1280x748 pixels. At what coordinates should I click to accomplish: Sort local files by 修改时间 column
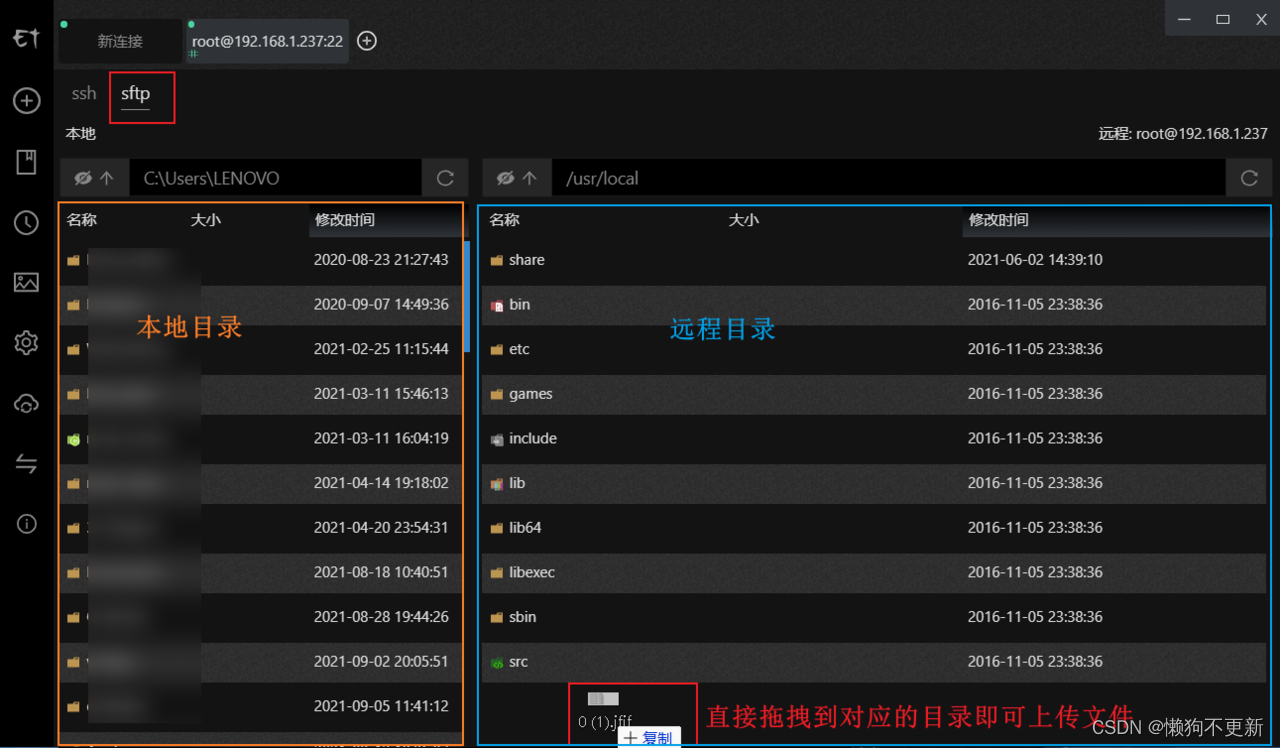(345, 220)
